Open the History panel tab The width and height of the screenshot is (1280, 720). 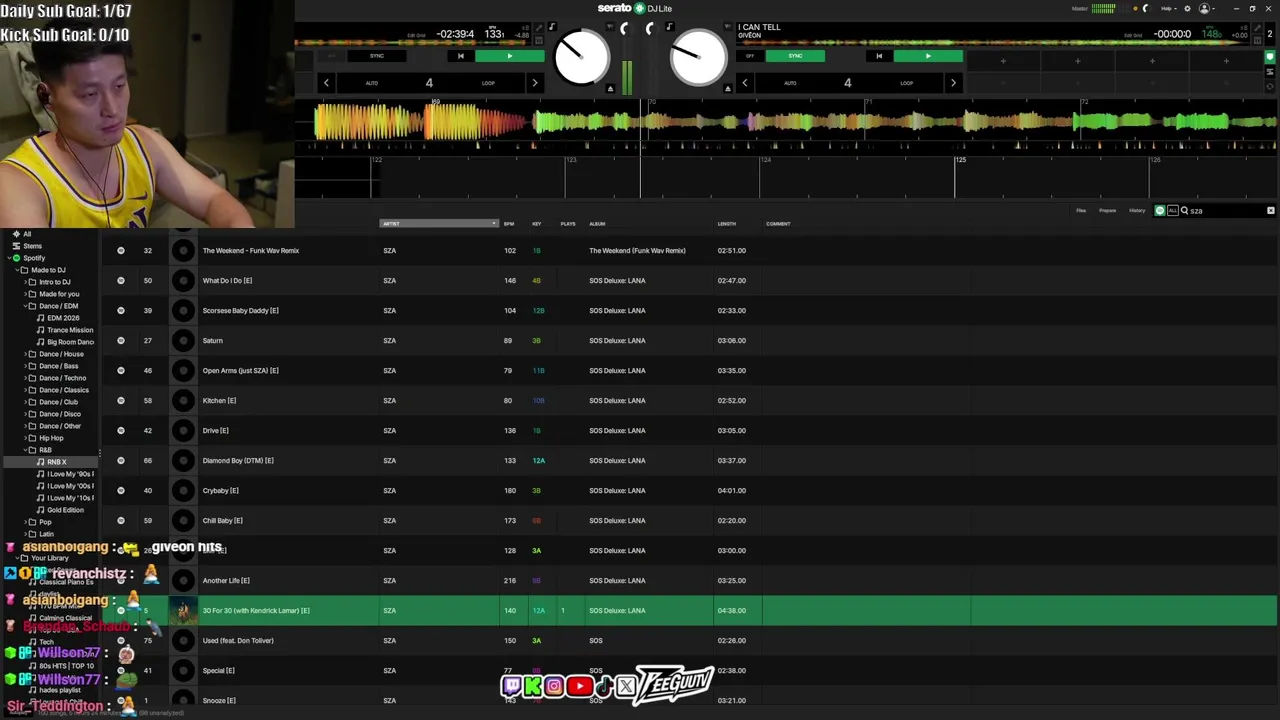pyautogui.click(x=1137, y=211)
